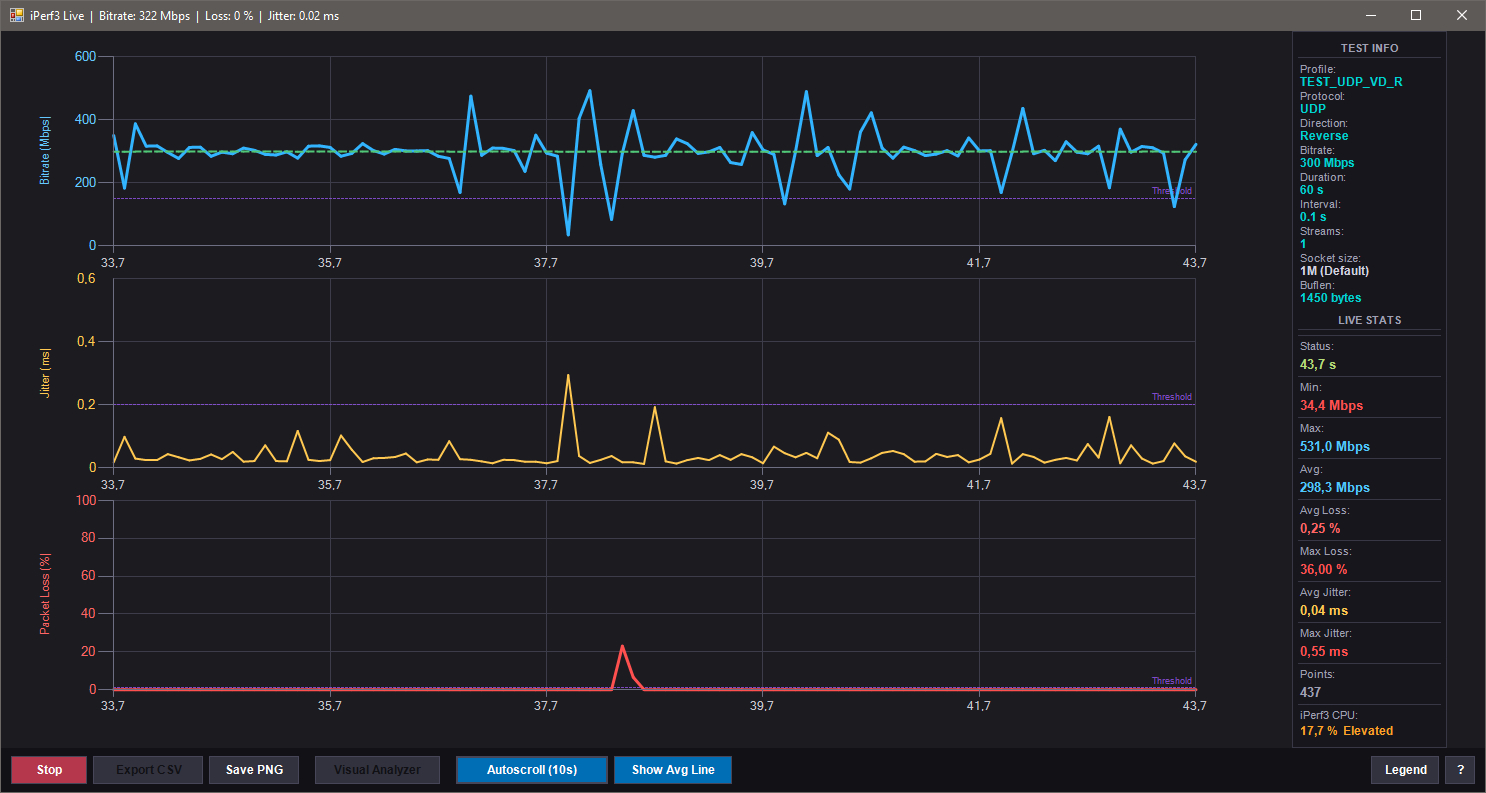The width and height of the screenshot is (1486, 793).
Task: Click the iPerf3 Live app icon in title bar
Action: click(x=17, y=15)
